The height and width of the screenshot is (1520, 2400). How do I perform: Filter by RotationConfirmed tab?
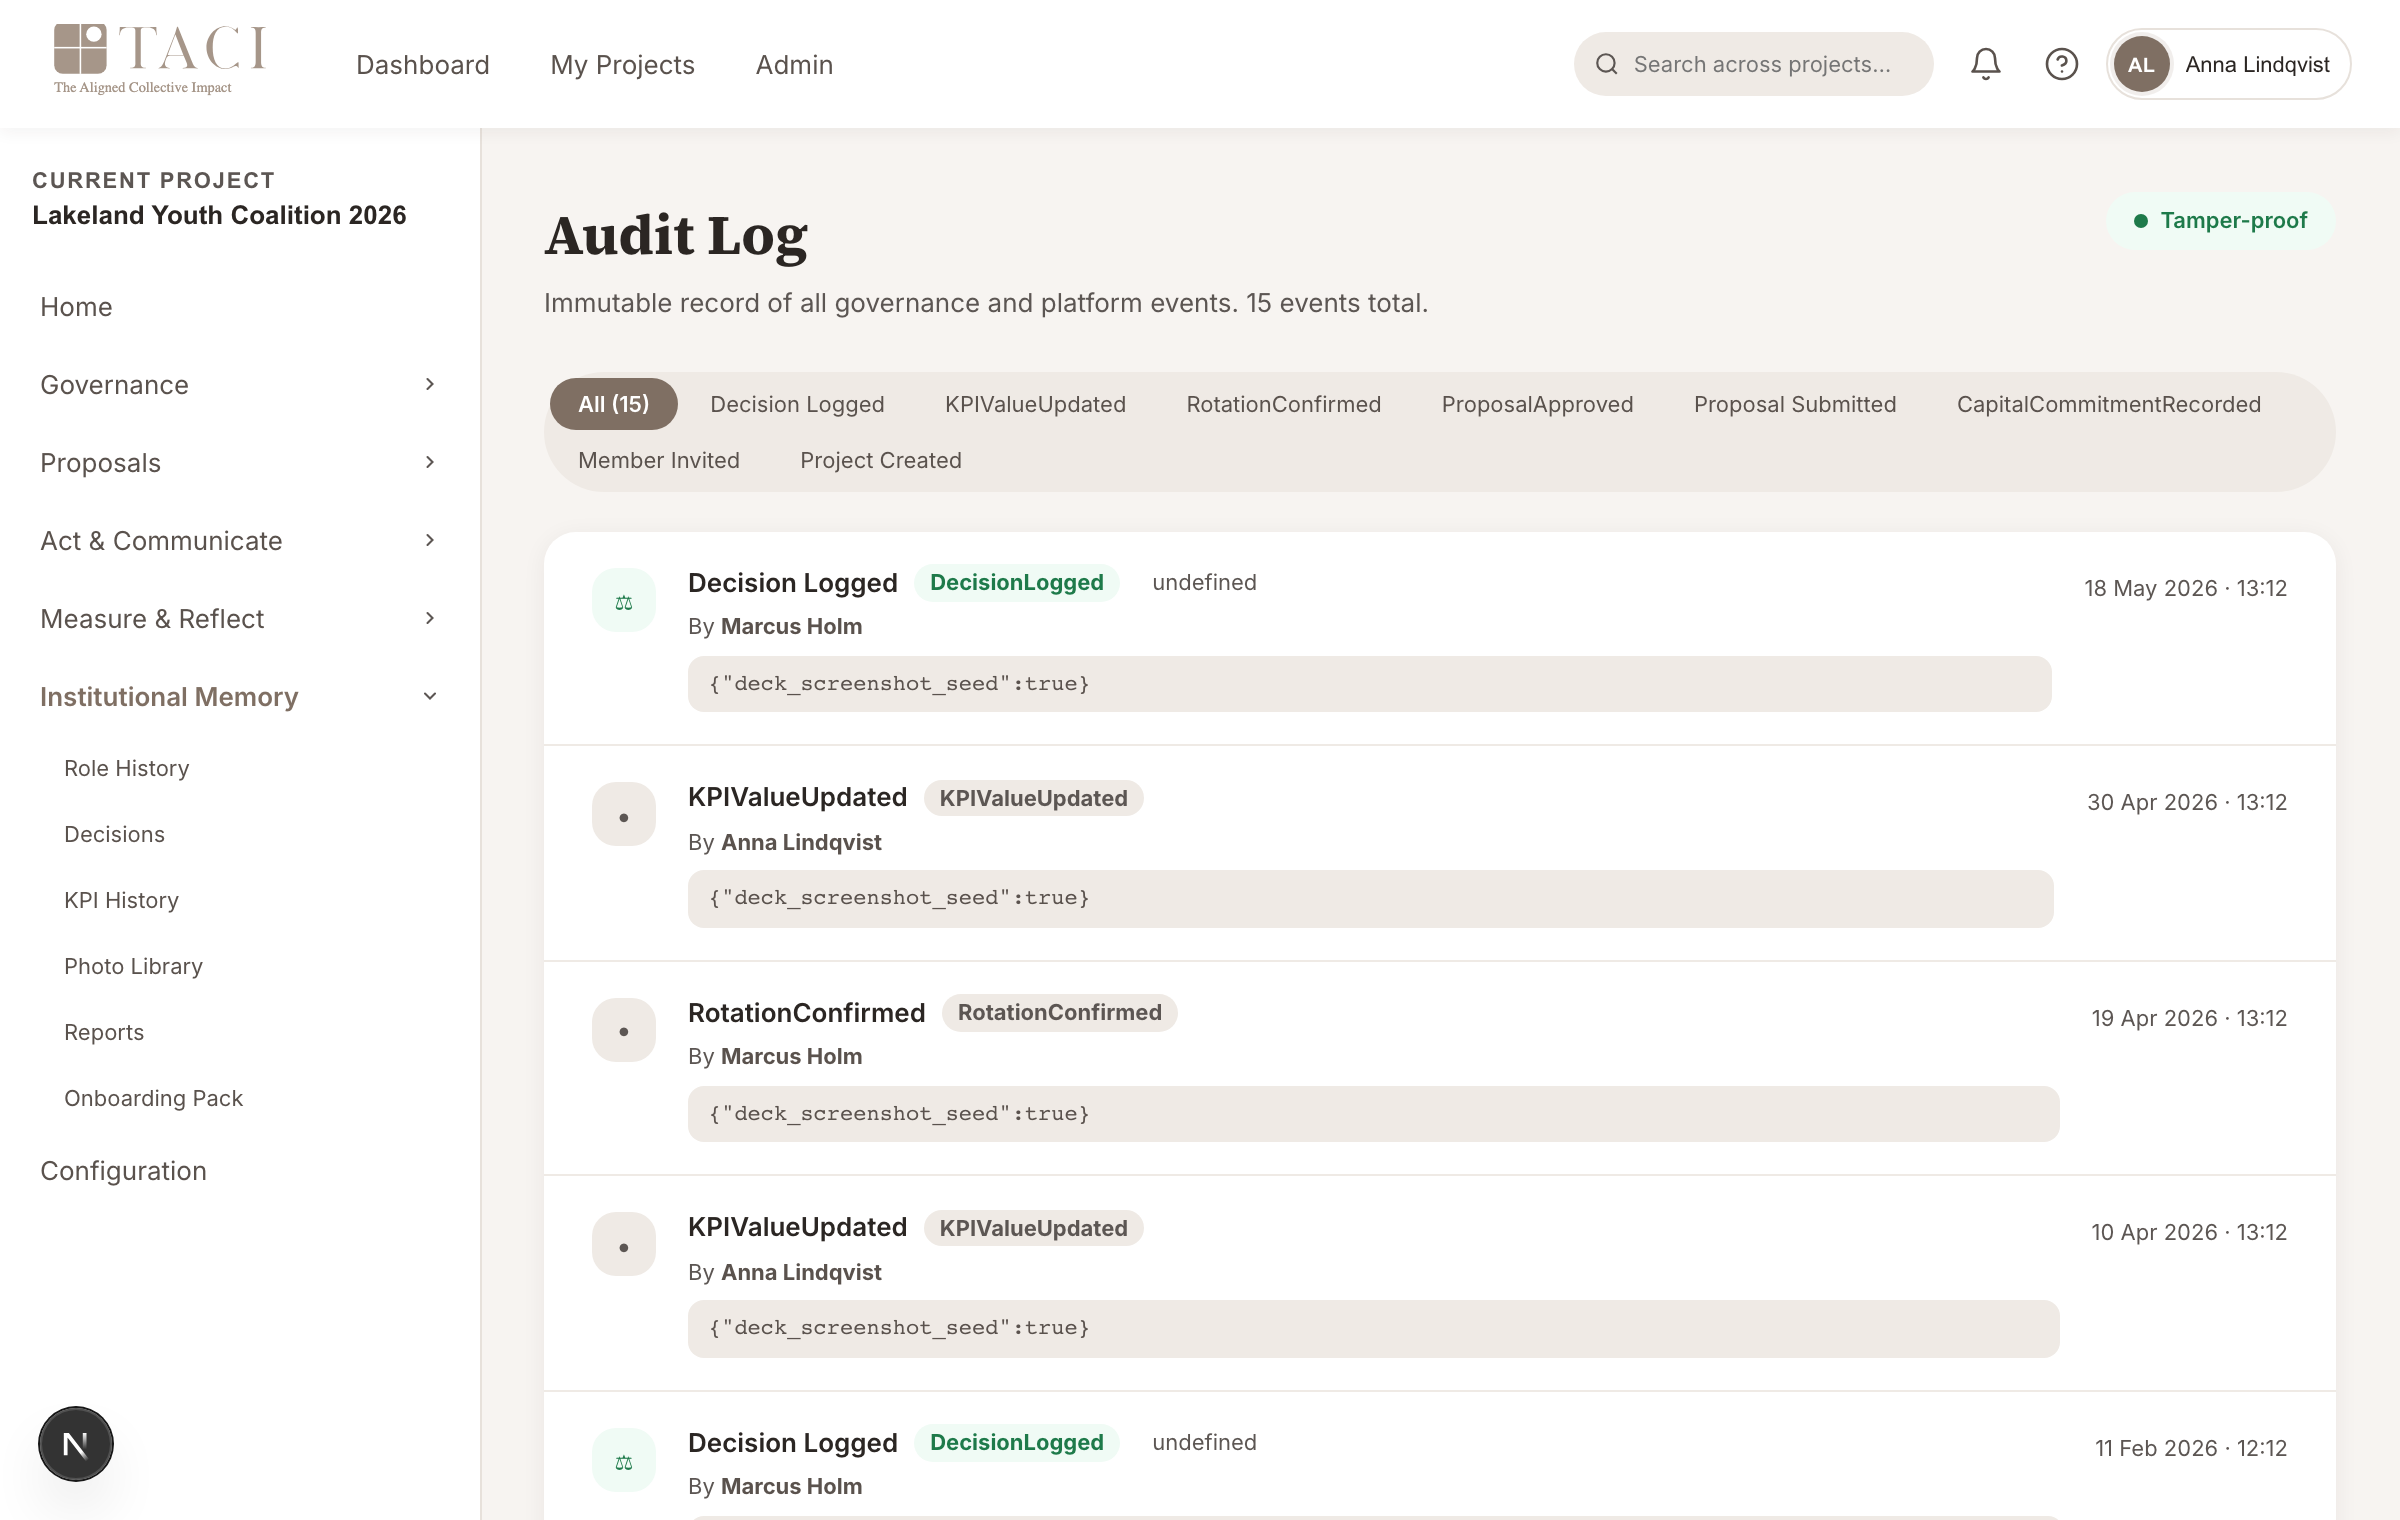[1283, 404]
